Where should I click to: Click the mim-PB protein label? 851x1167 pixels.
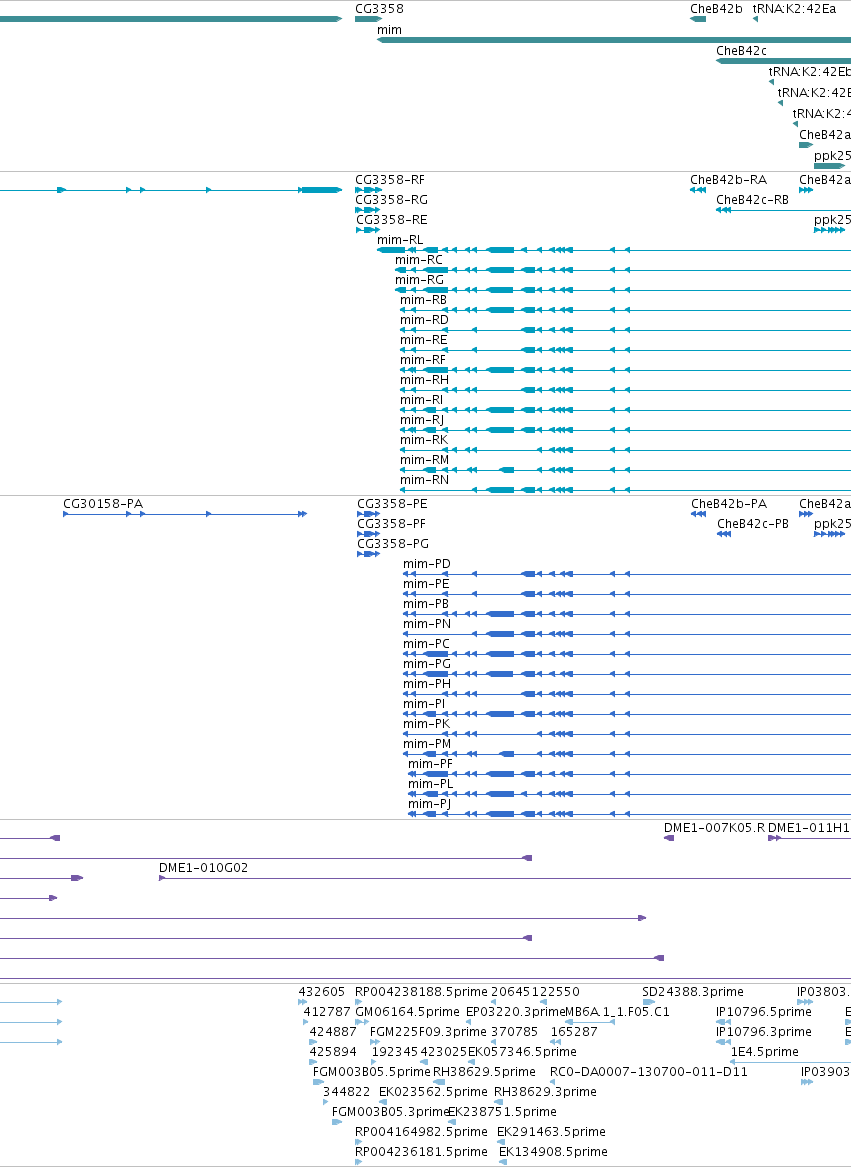click(x=426, y=604)
